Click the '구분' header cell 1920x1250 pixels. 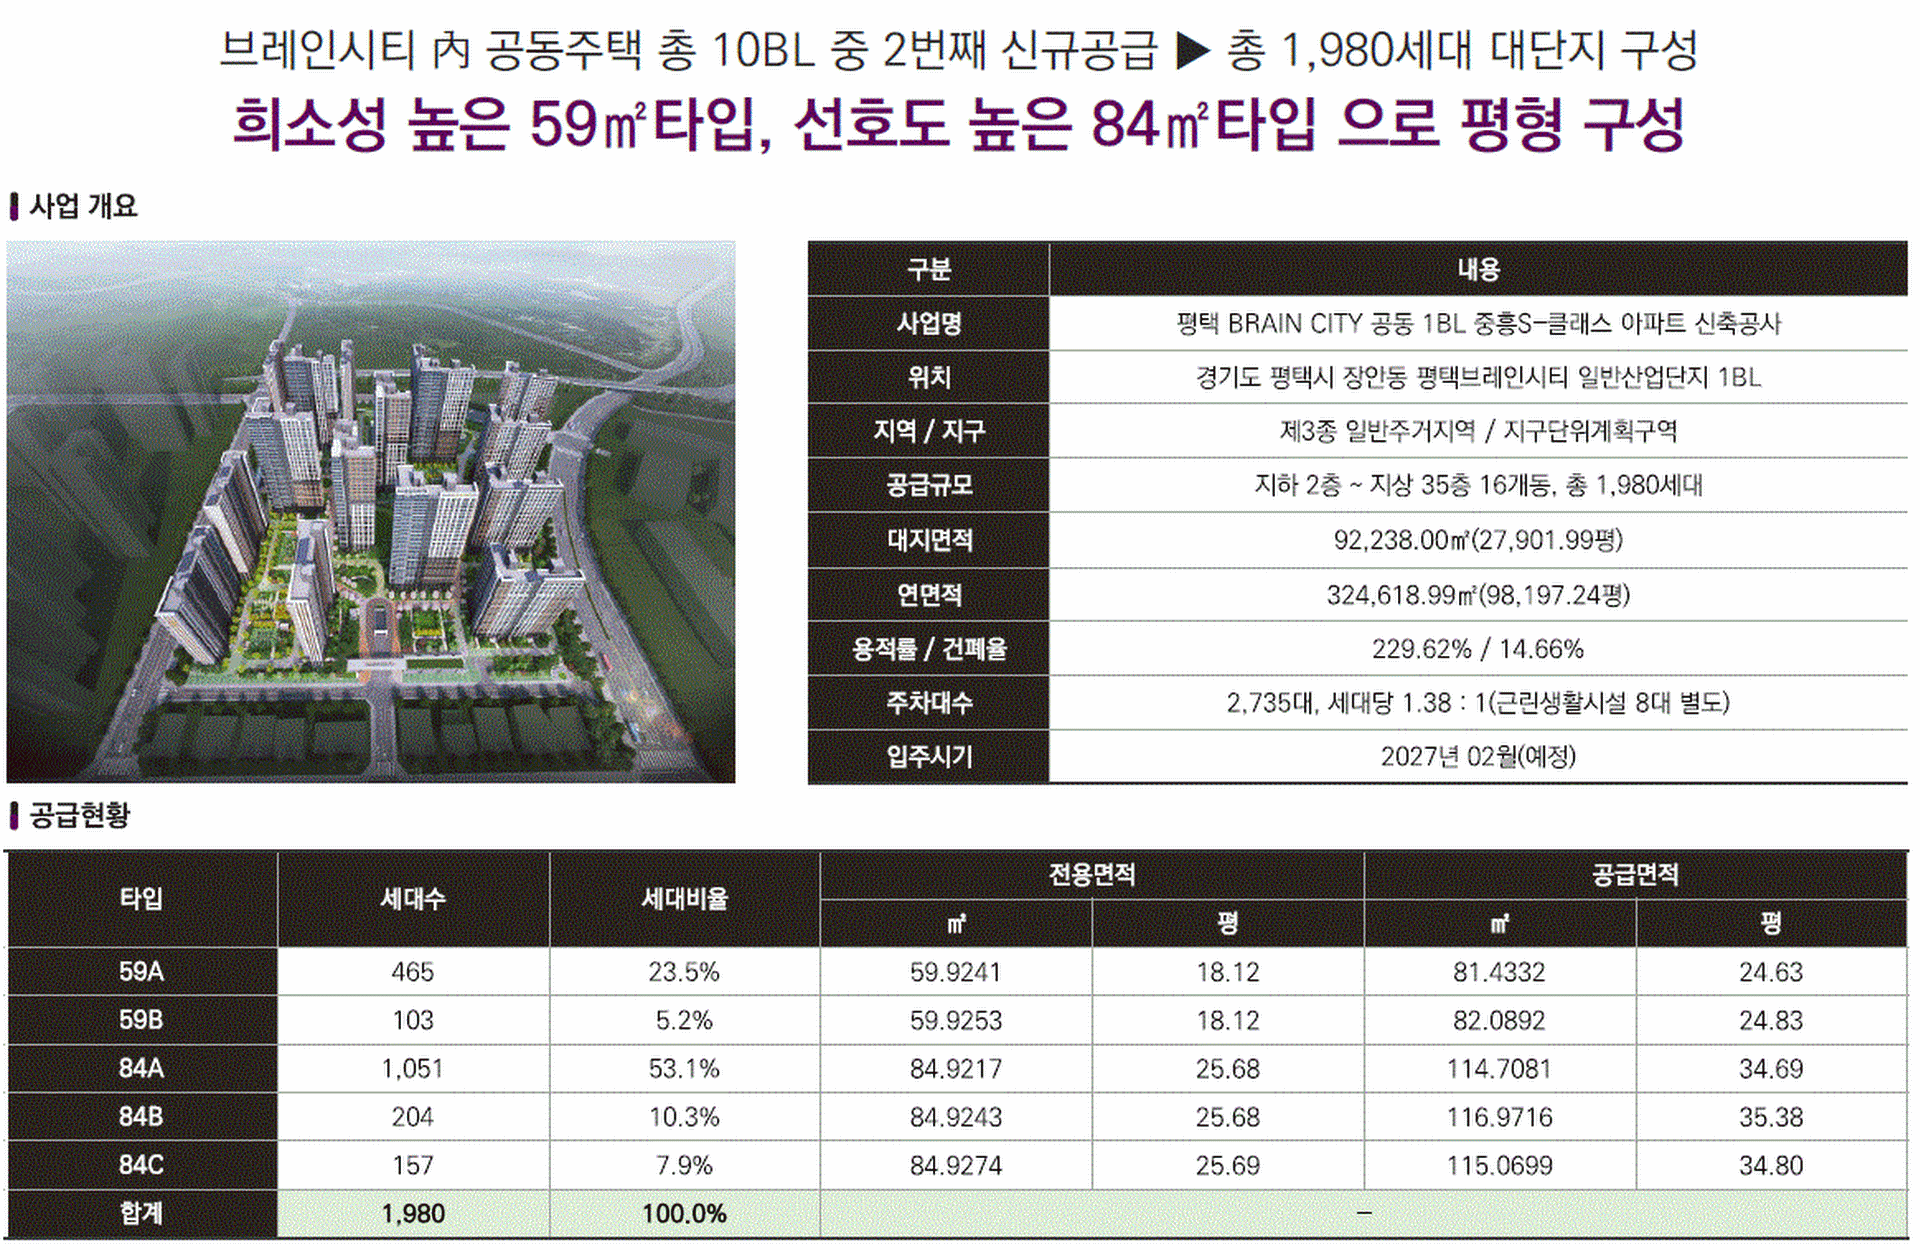[x=928, y=269]
